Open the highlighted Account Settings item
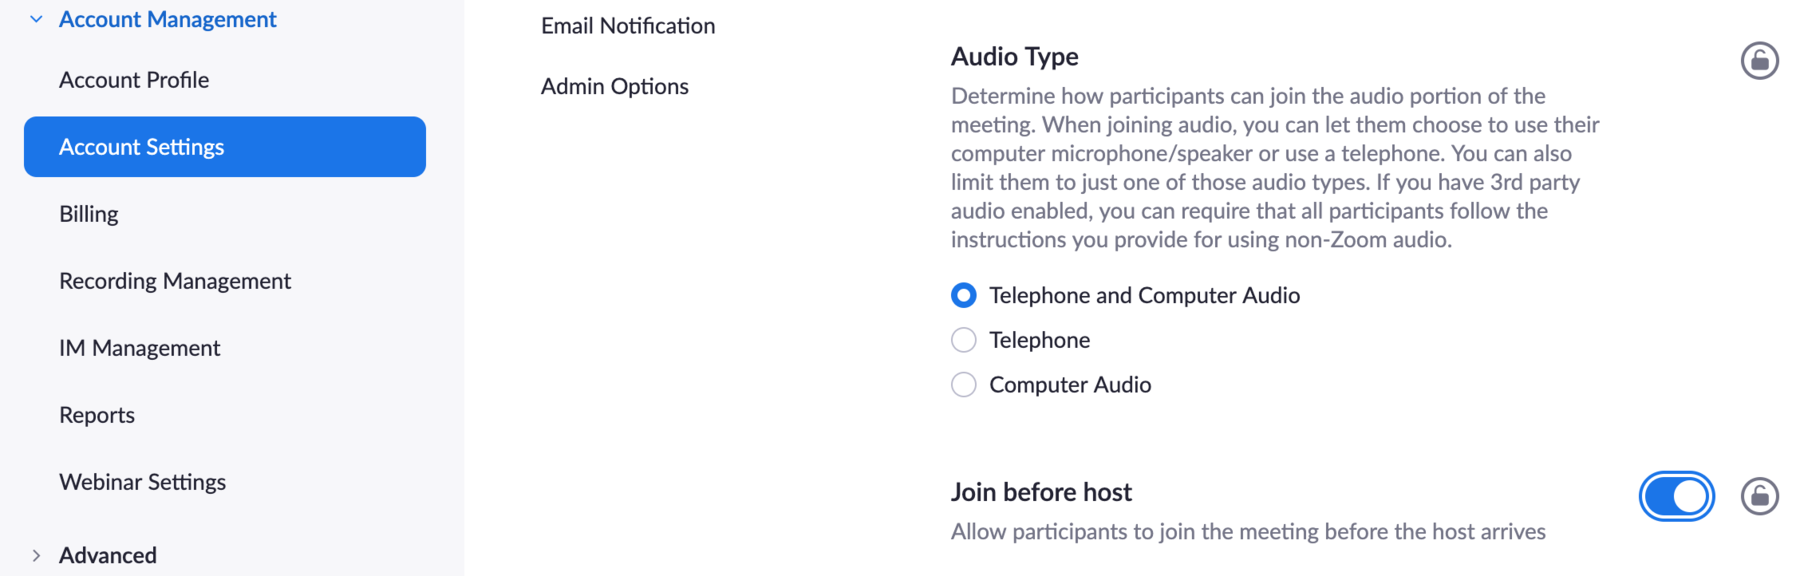This screenshot has height=576, width=1800. click(x=225, y=147)
